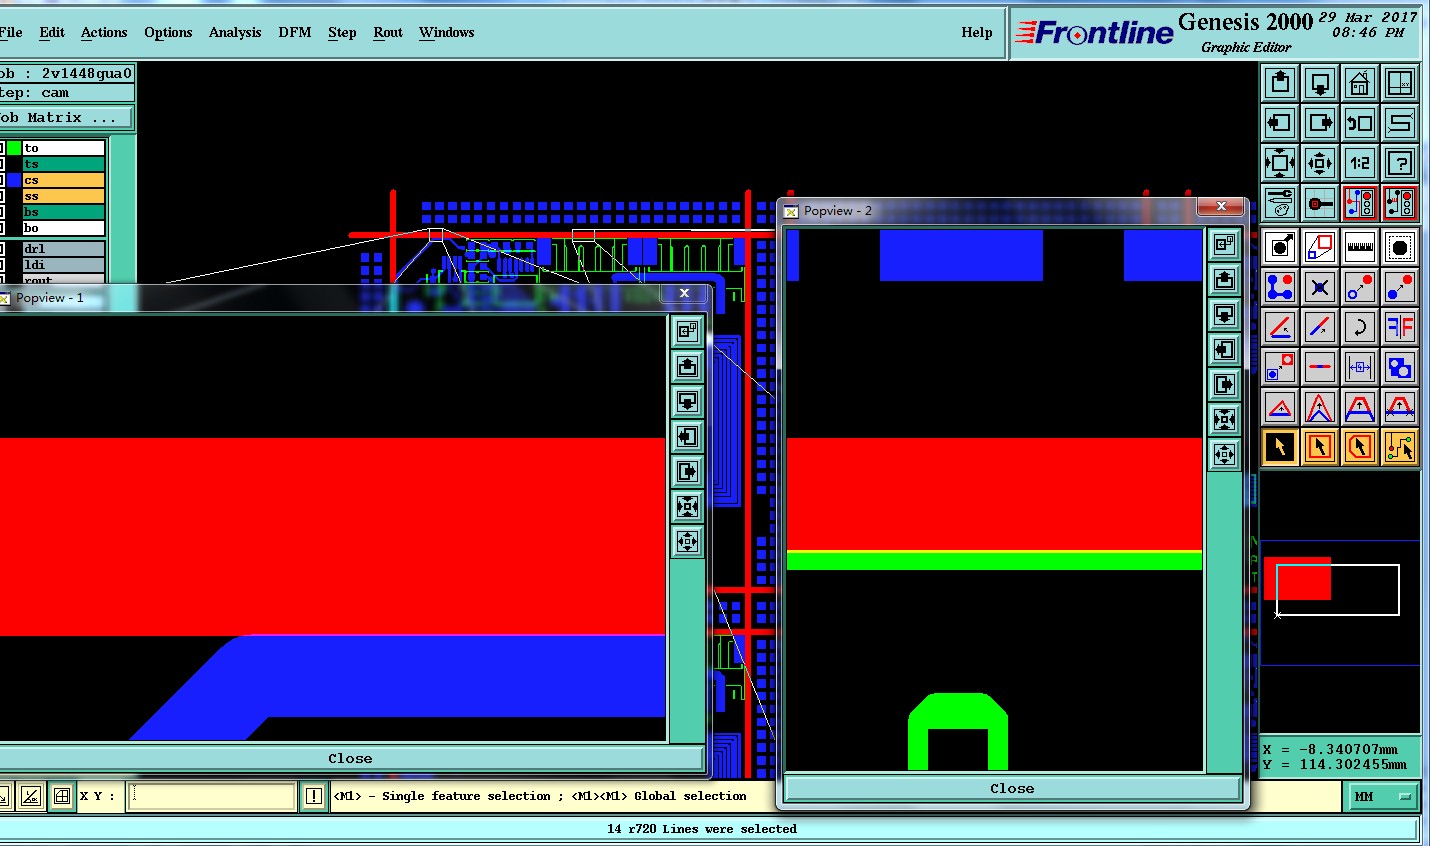Select the net selection arrow tool
The height and width of the screenshot is (846, 1430).
[x=1400, y=447]
